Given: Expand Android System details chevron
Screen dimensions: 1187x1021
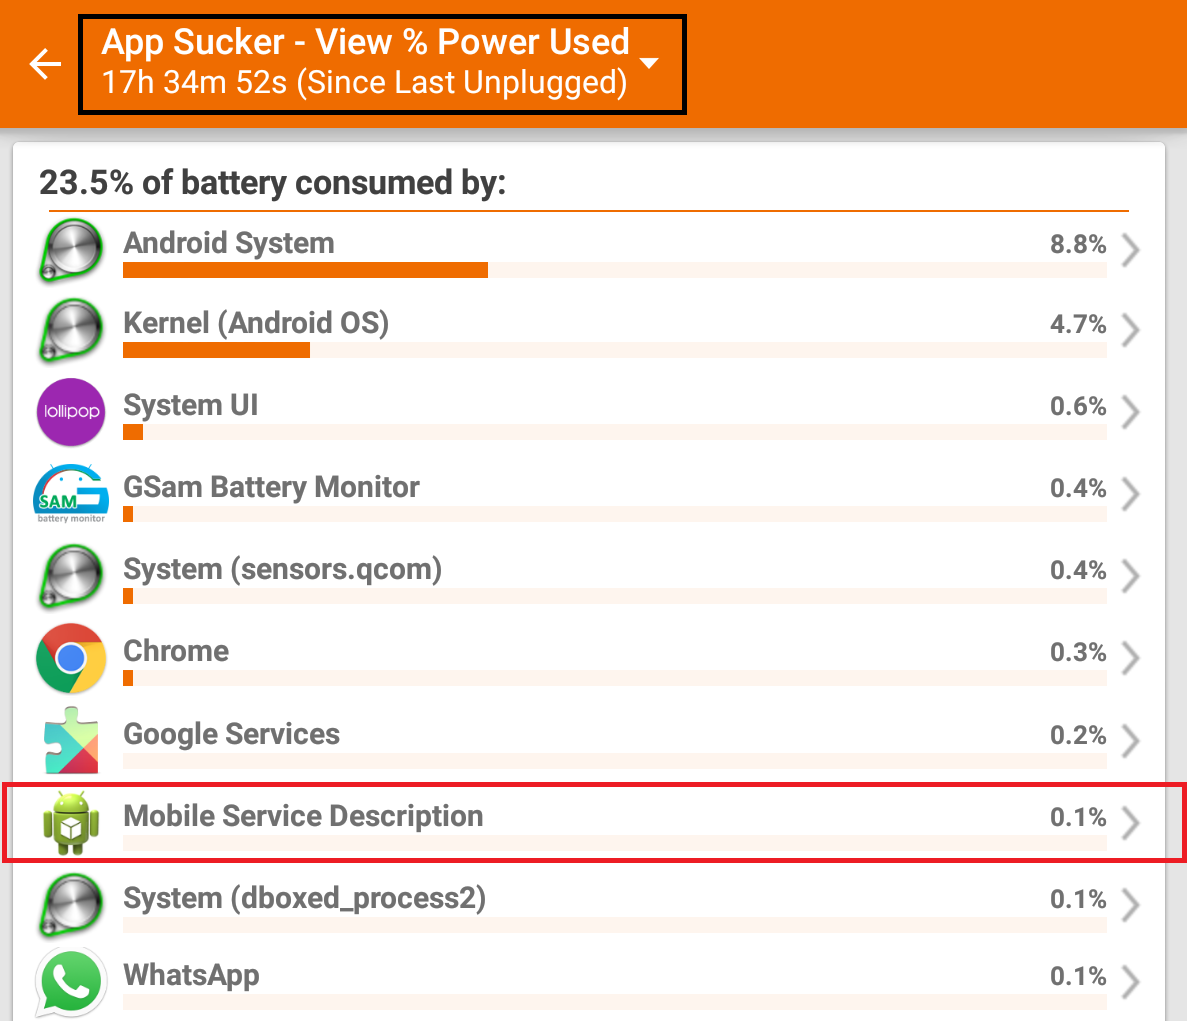Looking at the screenshot, I should pos(1130,250).
